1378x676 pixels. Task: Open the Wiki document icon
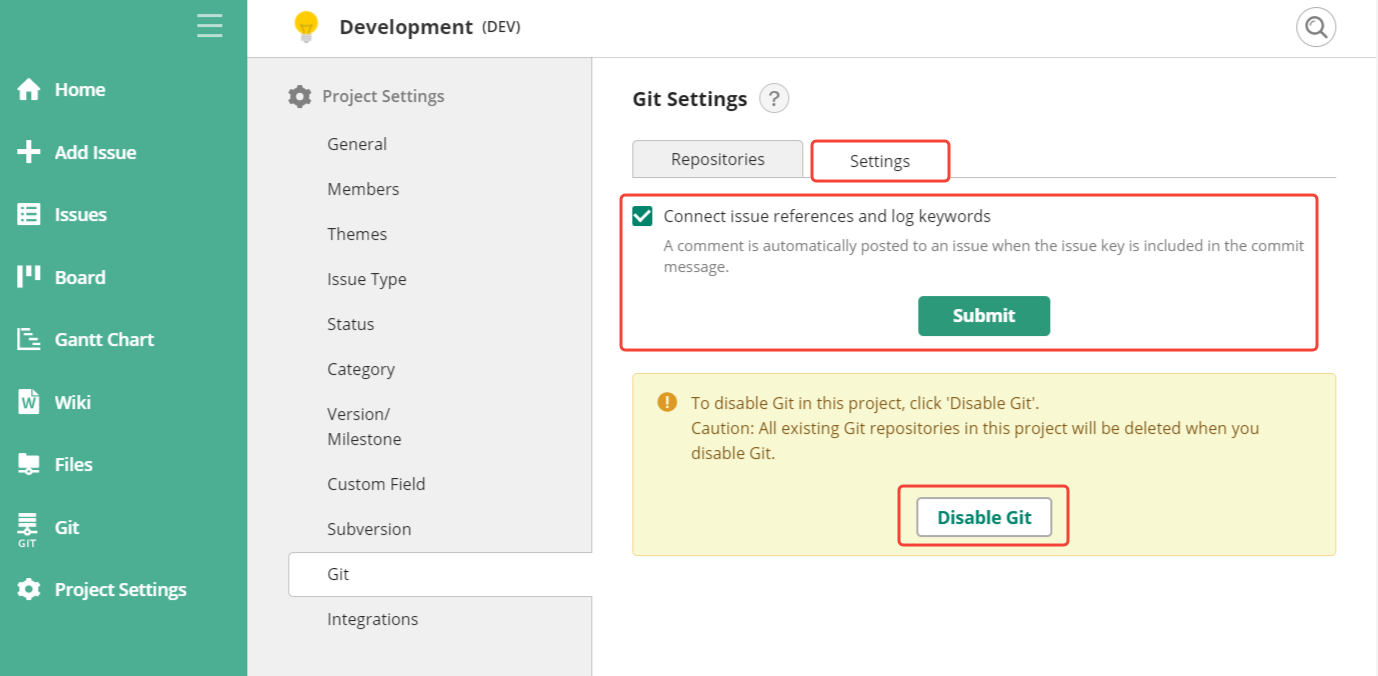29,402
